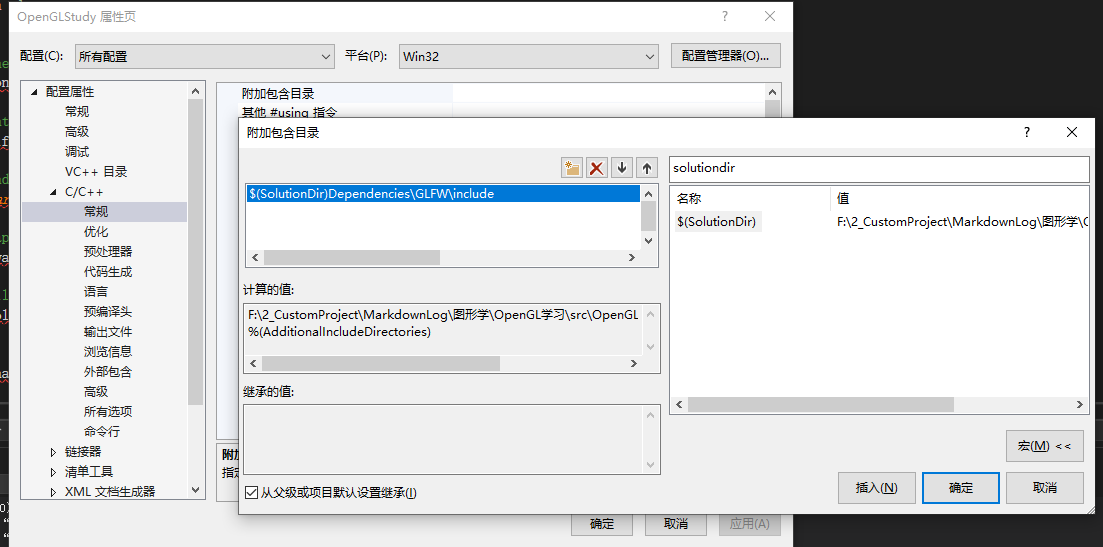Viewport: 1103px width, 547px height.
Task: Select VC++ 目录 in the property tree
Action: coord(96,172)
